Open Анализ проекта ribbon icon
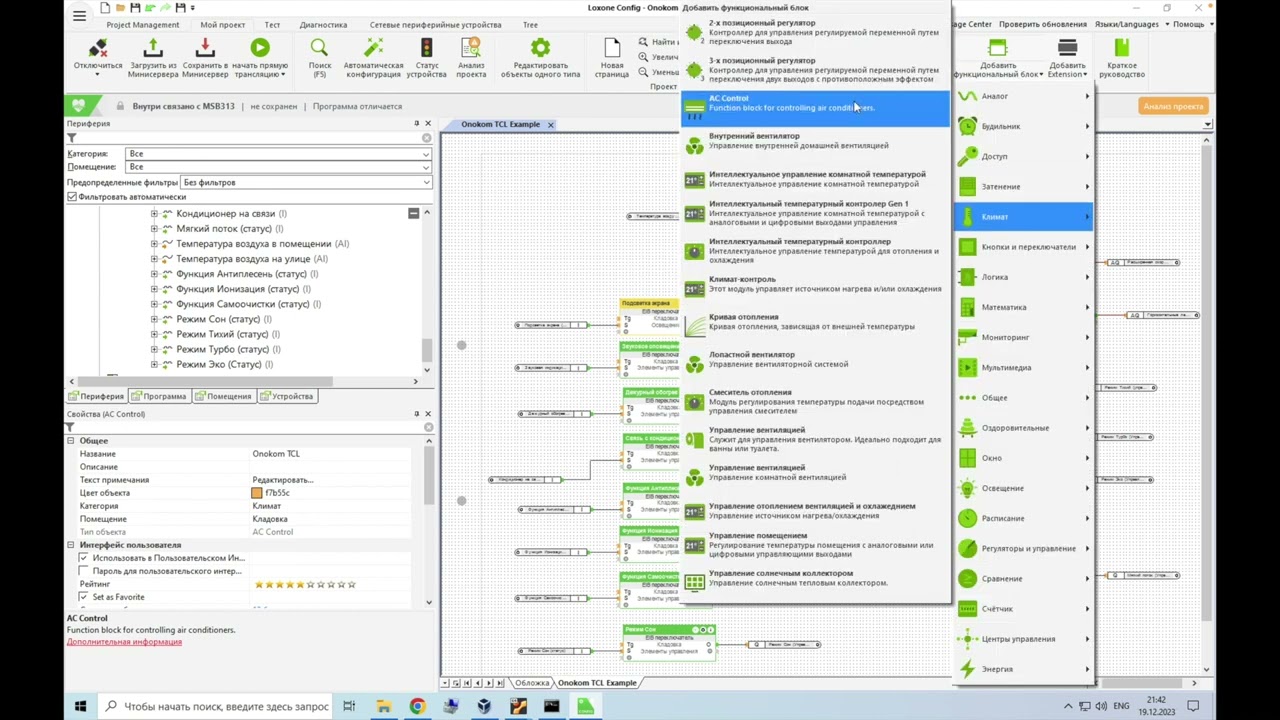Viewport: 1280px width, 720px height. point(471,48)
